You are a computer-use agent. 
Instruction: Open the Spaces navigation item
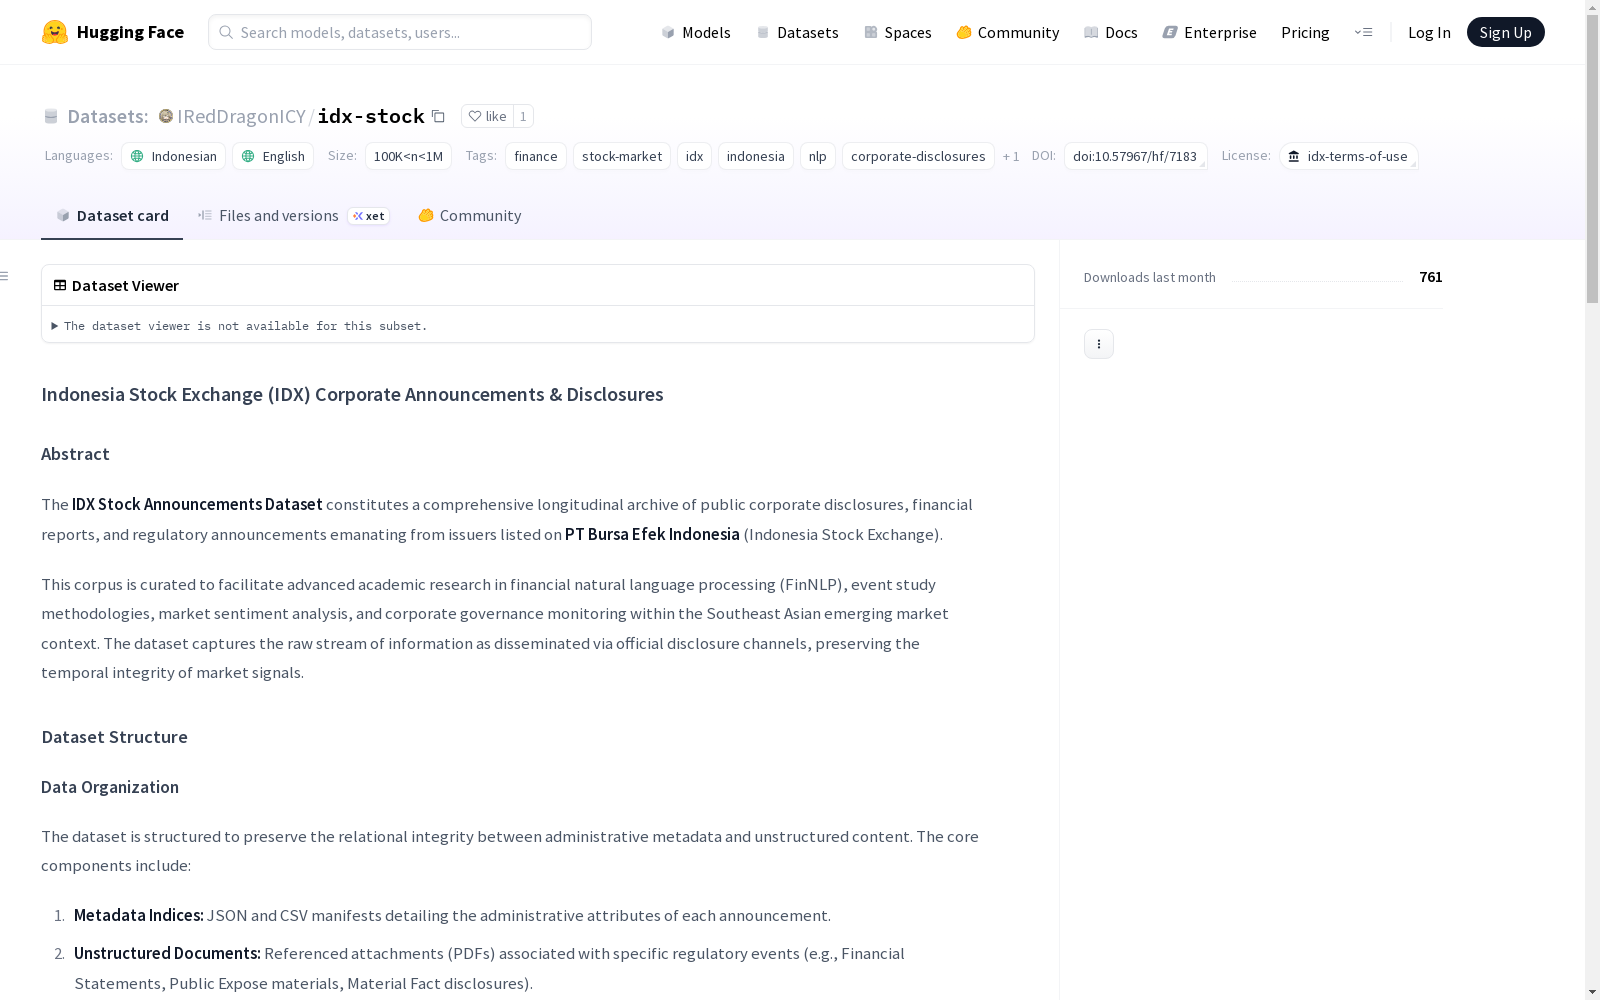898,32
